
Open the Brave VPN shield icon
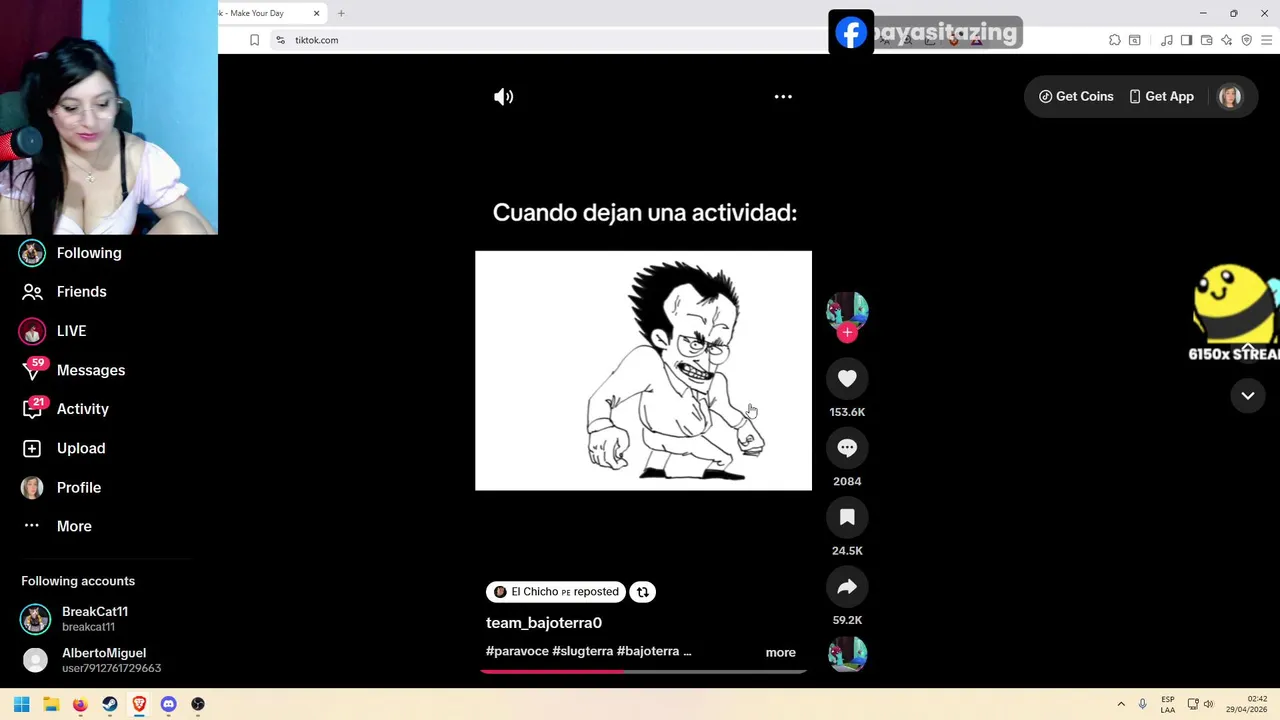tap(1247, 40)
